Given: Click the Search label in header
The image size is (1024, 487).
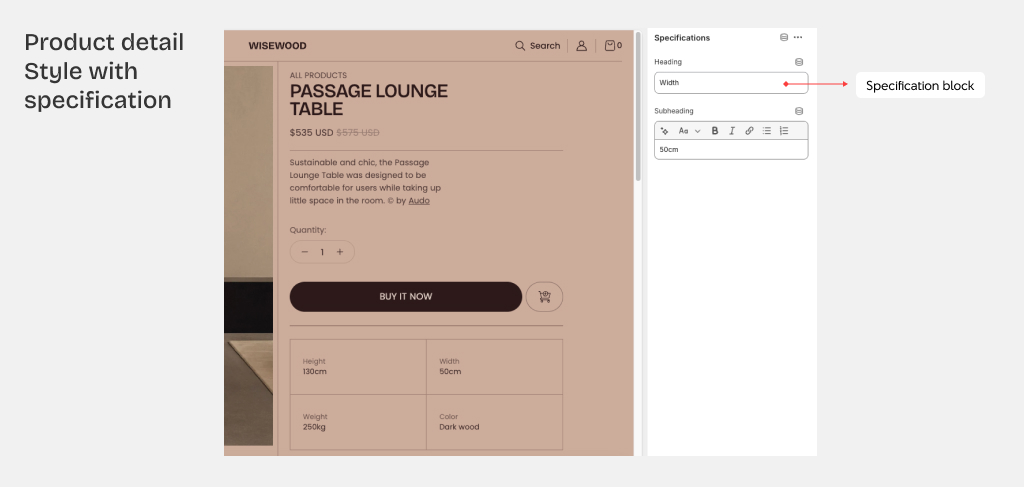Looking at the screenshot, I should coord(545,46).
